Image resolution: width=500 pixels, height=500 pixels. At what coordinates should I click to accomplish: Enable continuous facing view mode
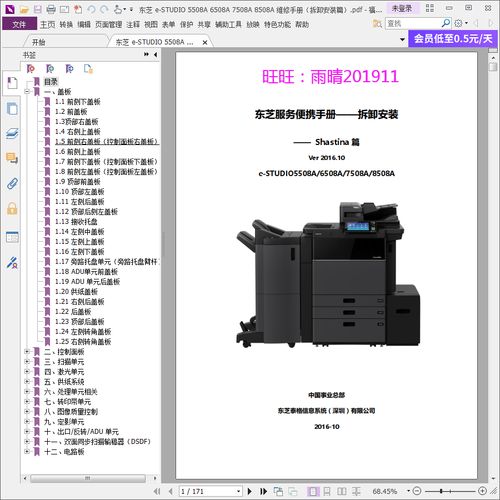point(356,491)
